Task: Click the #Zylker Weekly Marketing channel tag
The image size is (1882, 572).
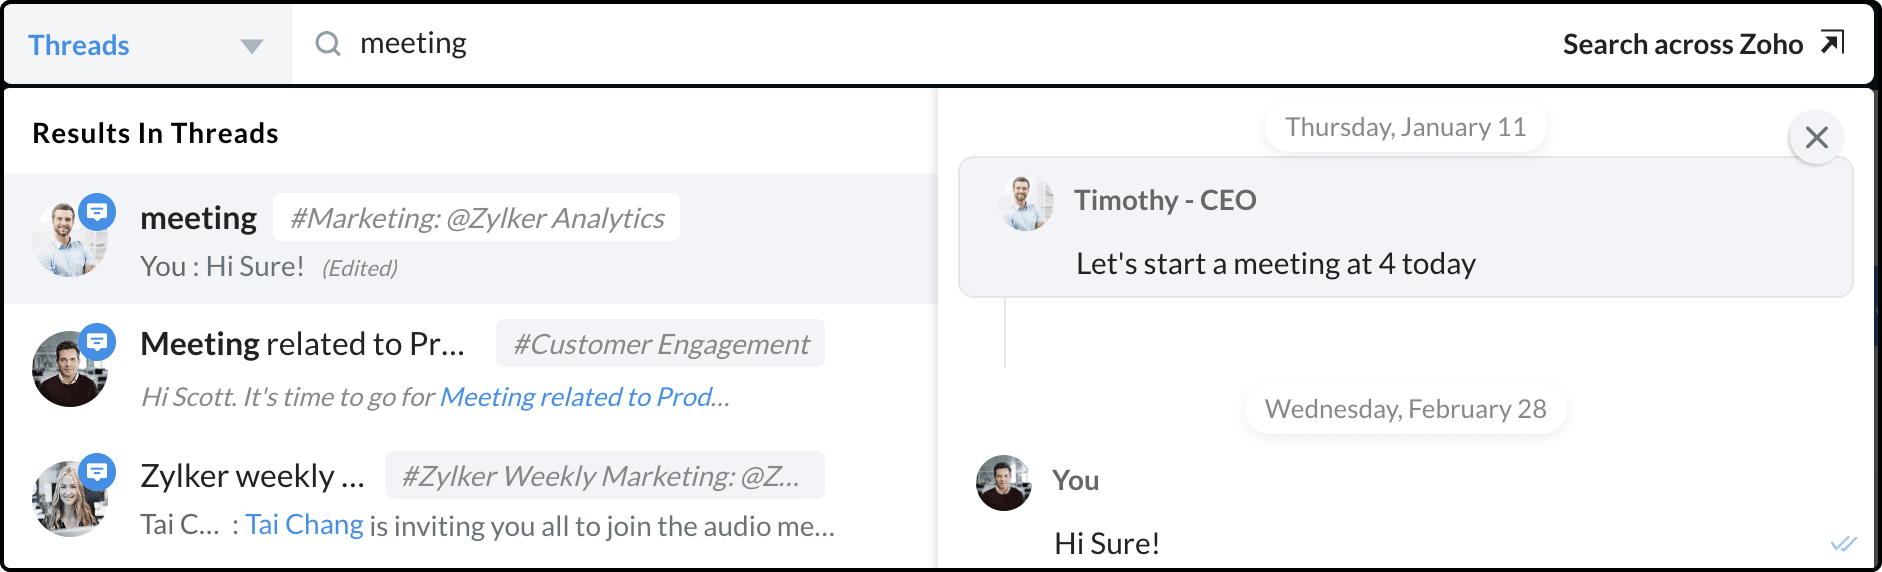Action: pyautogui.click(x=604, y=476)
